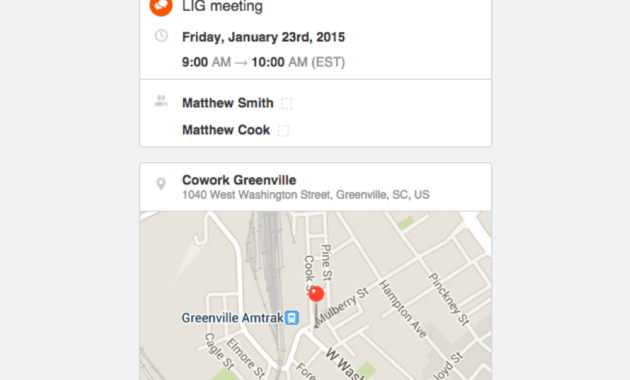
Task: Open the LIG meeting title
Action: click(x=222, y=6)
